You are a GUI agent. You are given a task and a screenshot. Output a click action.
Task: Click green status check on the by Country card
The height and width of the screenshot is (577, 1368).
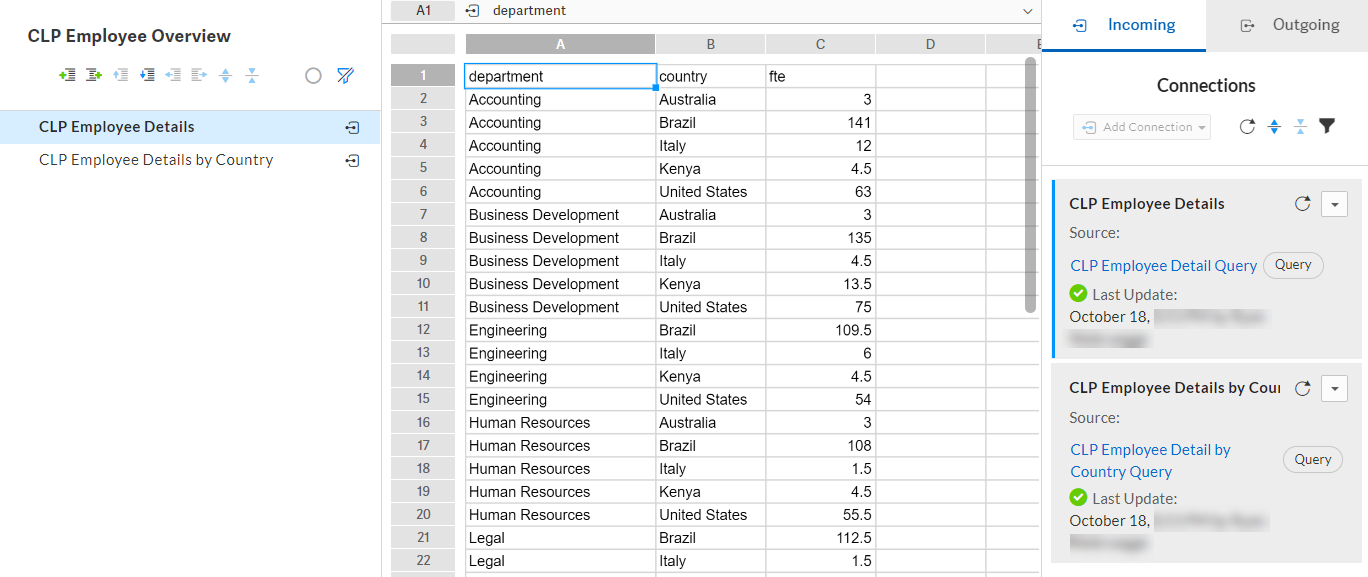coord(1078,498)
